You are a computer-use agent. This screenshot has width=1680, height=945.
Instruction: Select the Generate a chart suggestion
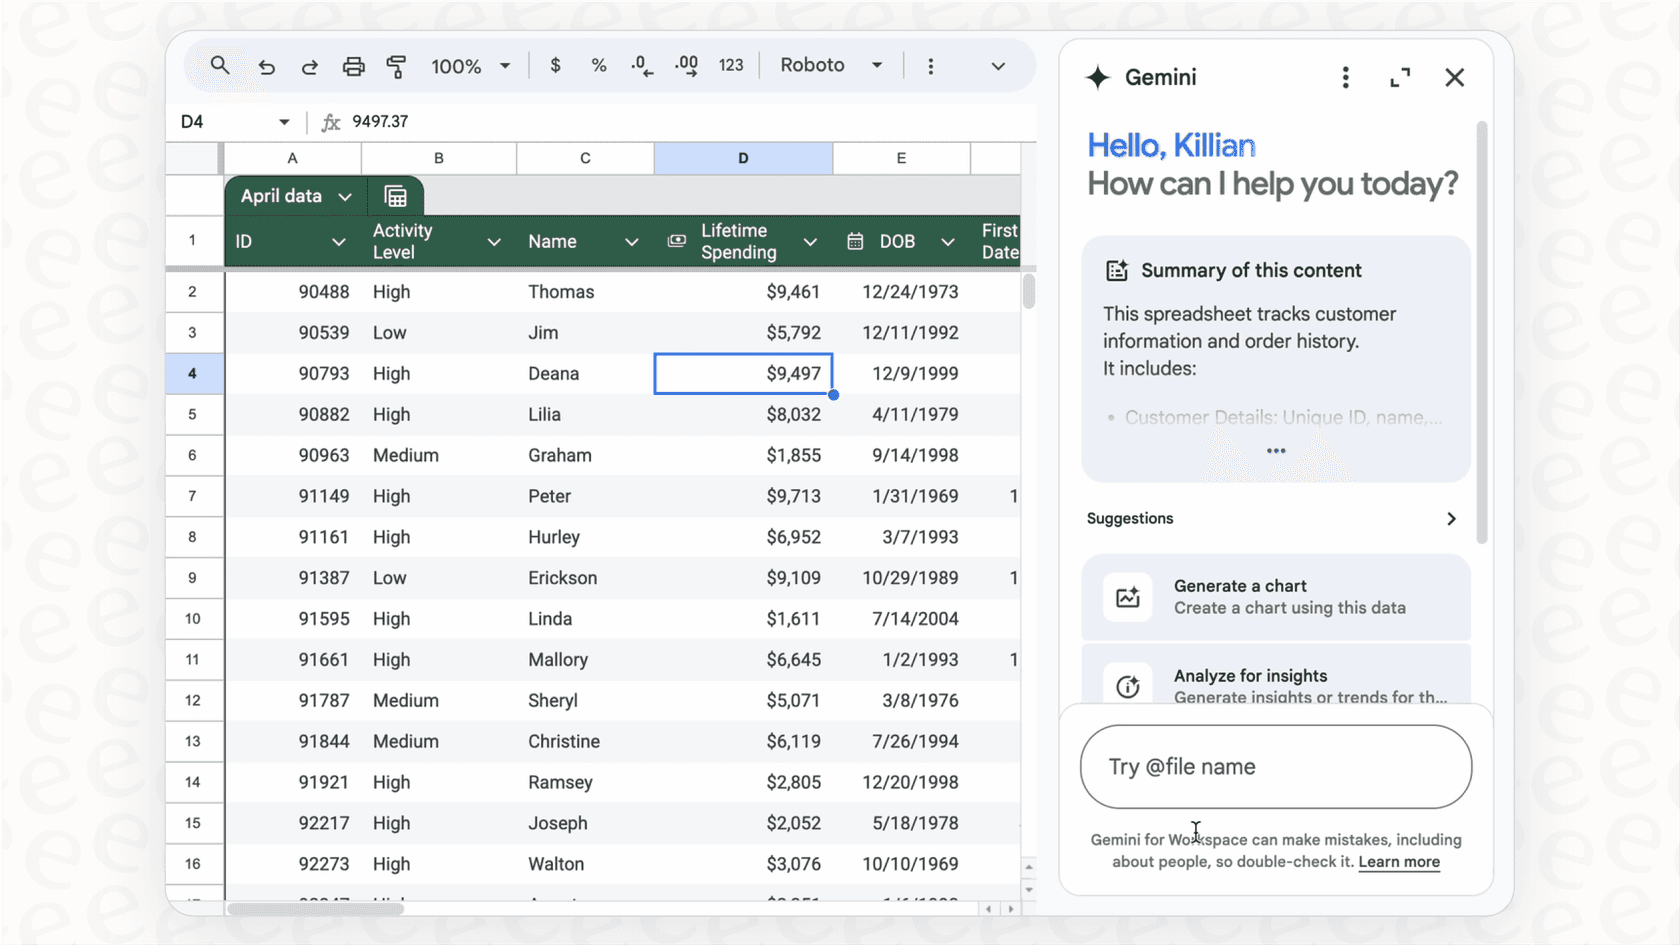(x=1275, y=596)
